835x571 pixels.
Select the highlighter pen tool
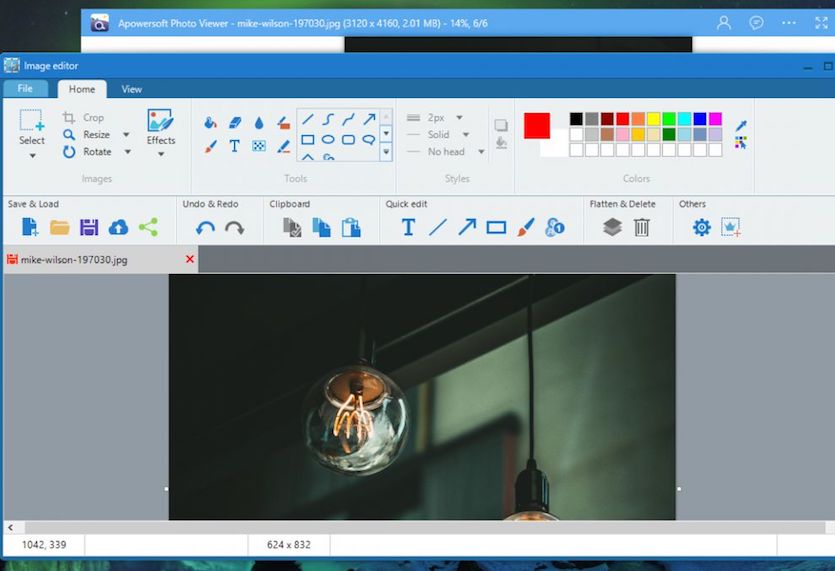point(284,146)
